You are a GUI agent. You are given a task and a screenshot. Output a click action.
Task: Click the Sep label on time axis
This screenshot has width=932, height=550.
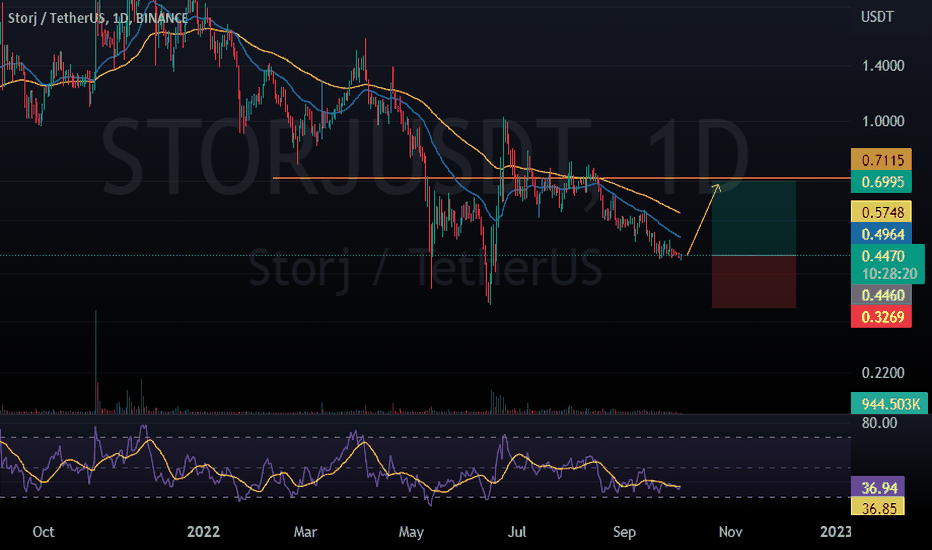click(x=624, y=532)
